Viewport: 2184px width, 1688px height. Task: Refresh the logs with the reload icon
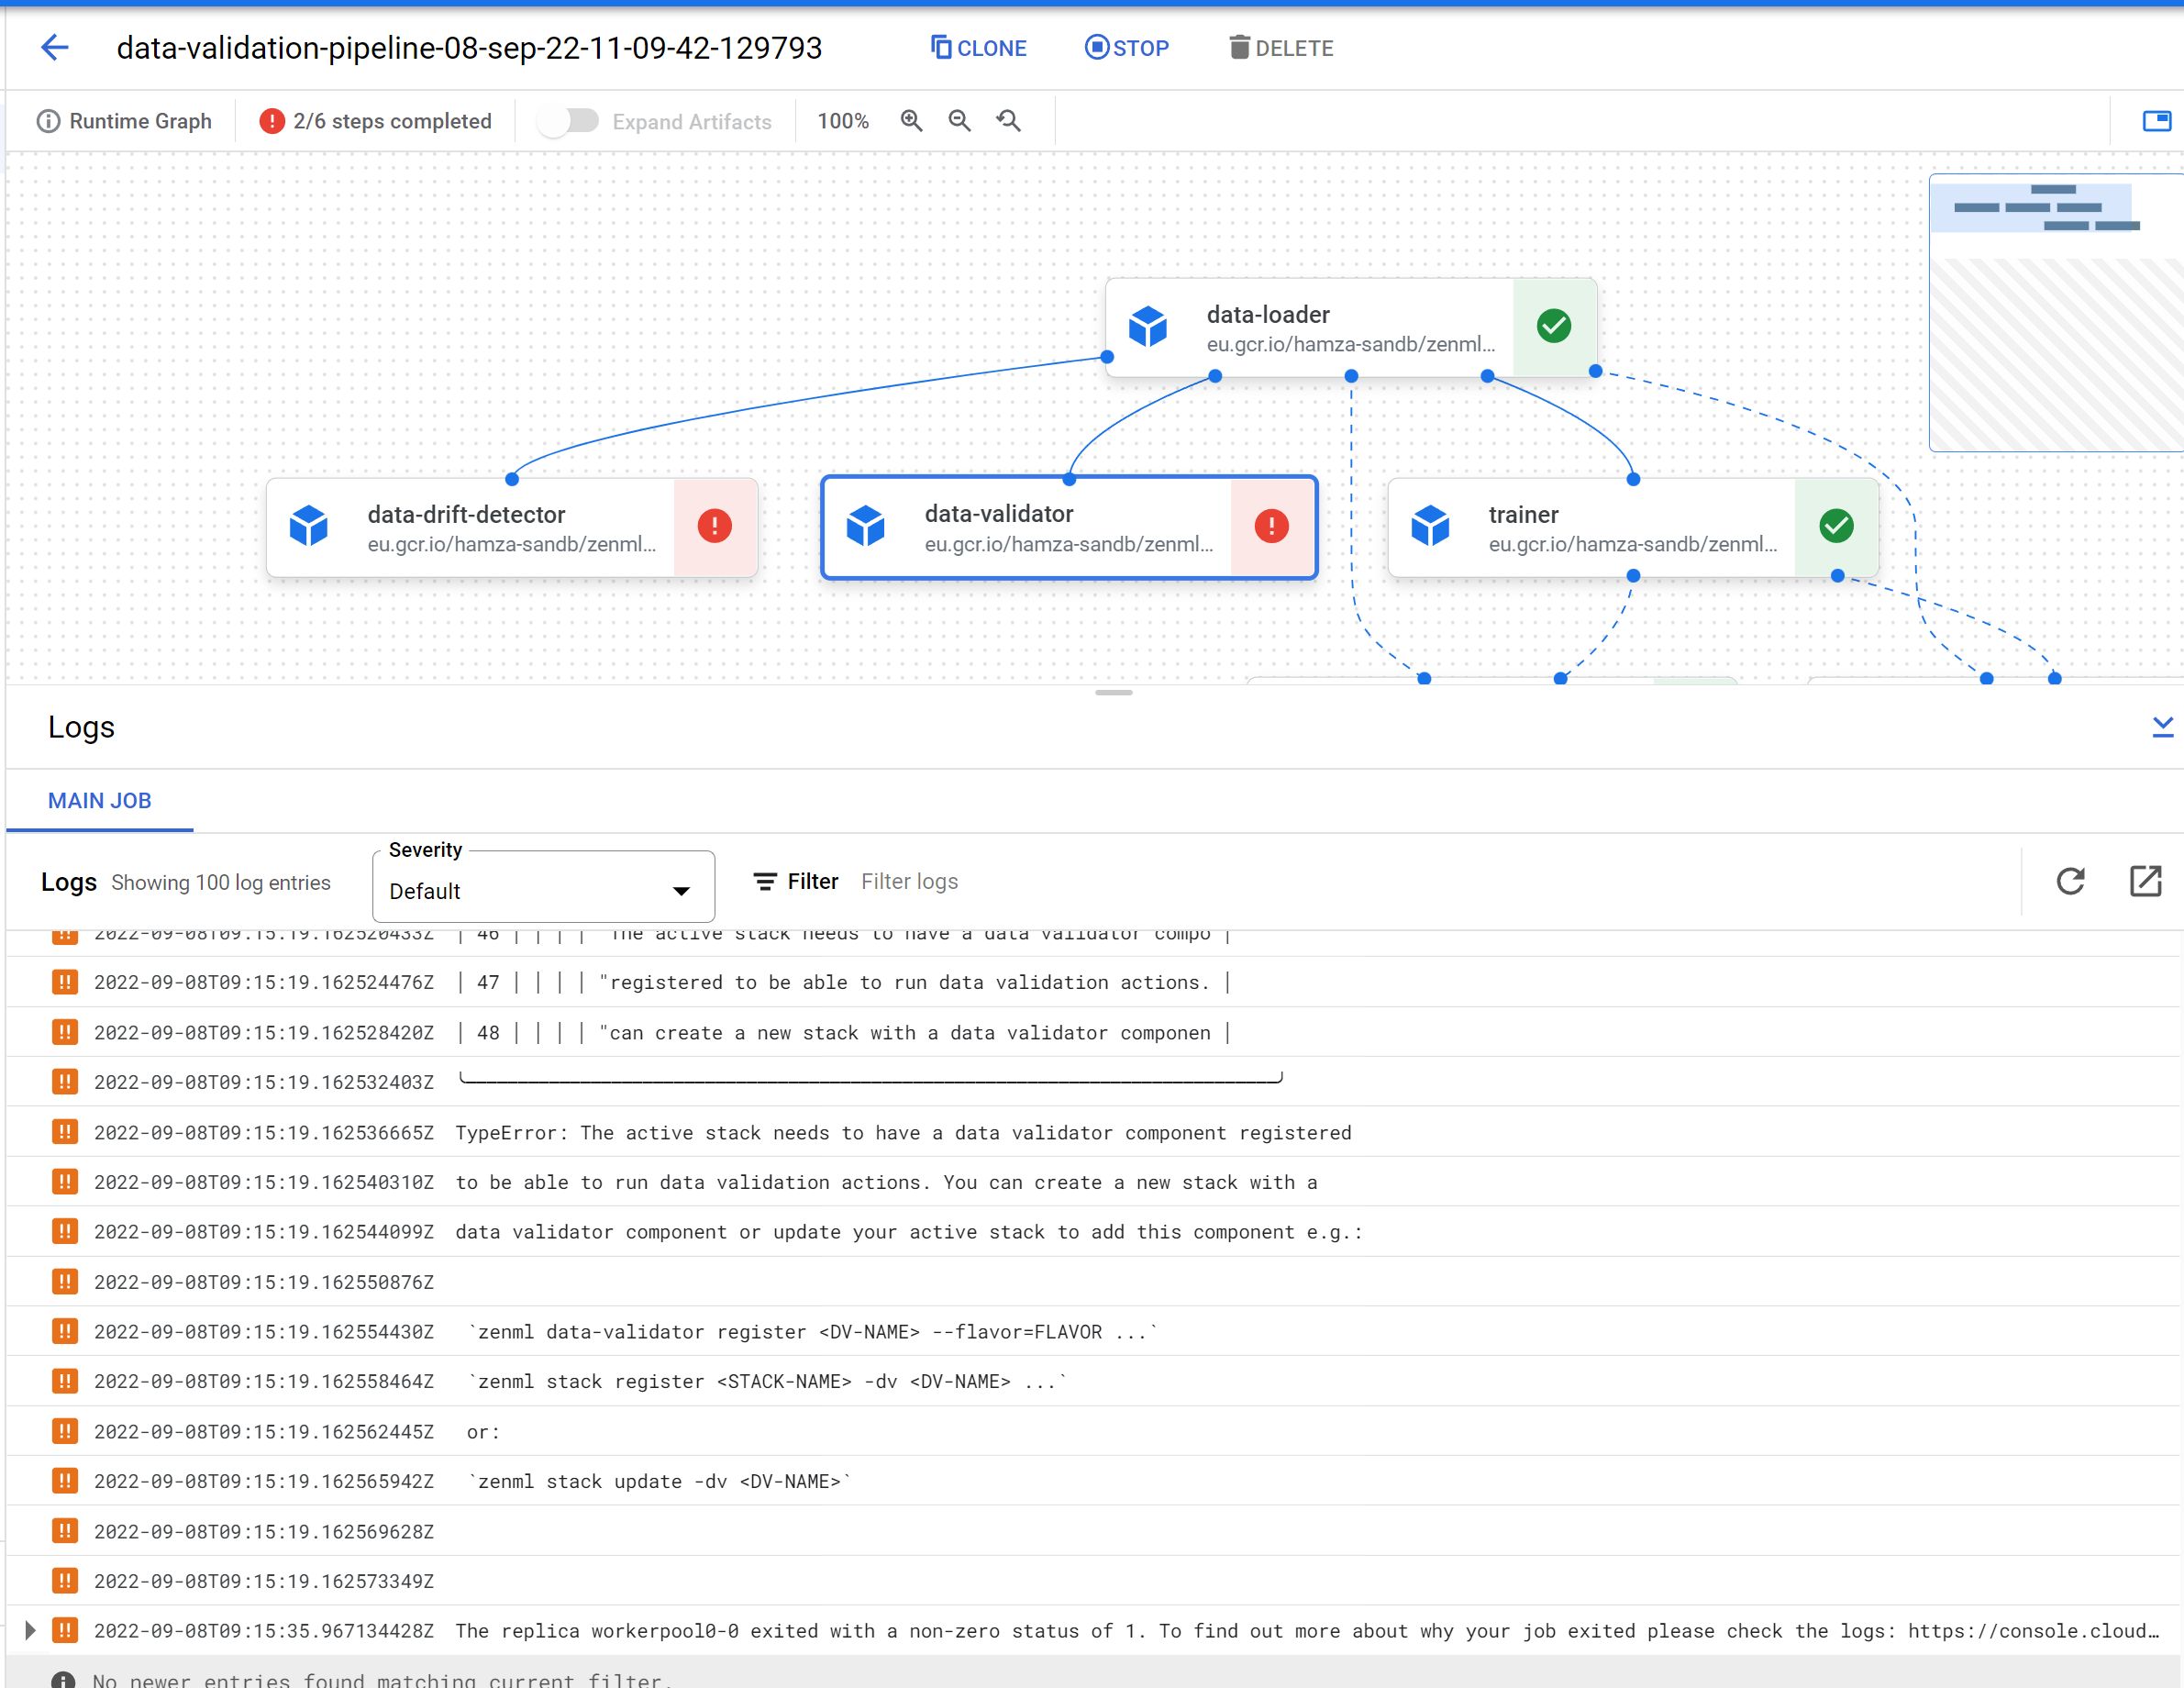pos(2070,881)
